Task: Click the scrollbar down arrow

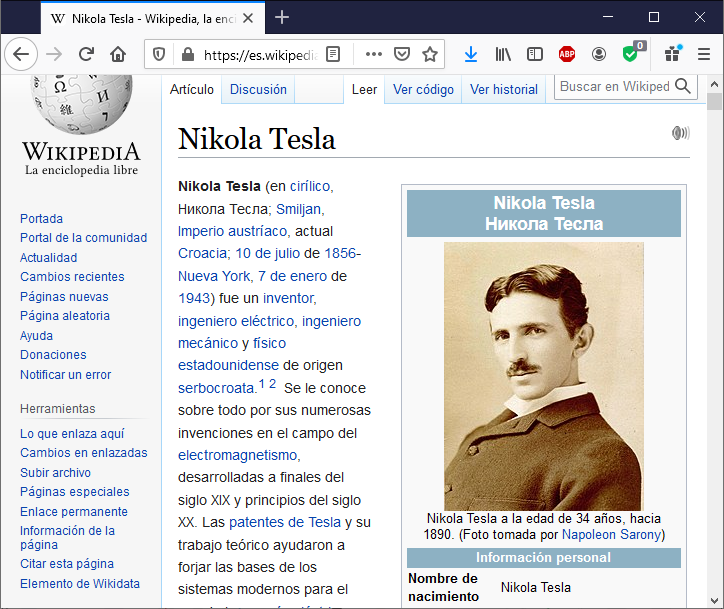Action: (x=714, y=600)
